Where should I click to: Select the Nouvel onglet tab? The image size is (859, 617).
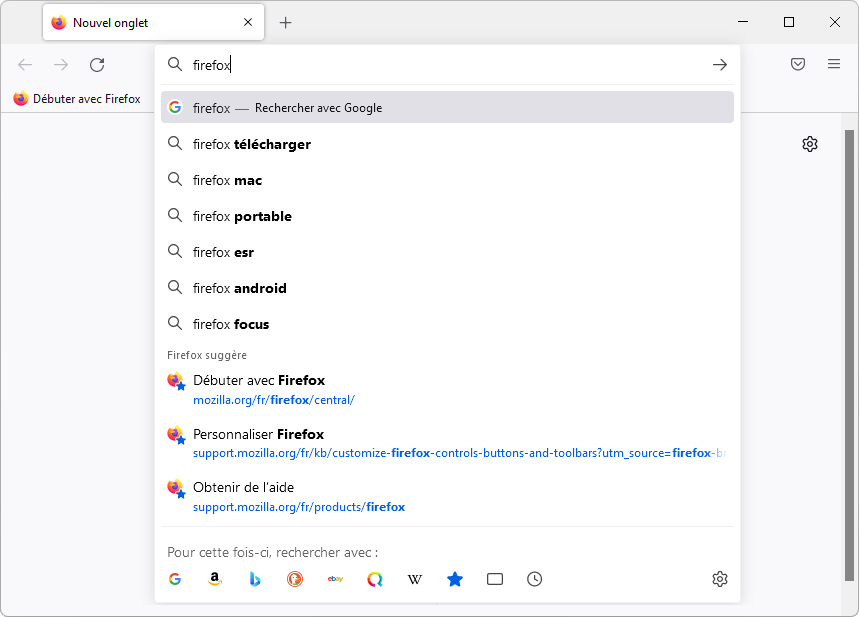point(153,22)
